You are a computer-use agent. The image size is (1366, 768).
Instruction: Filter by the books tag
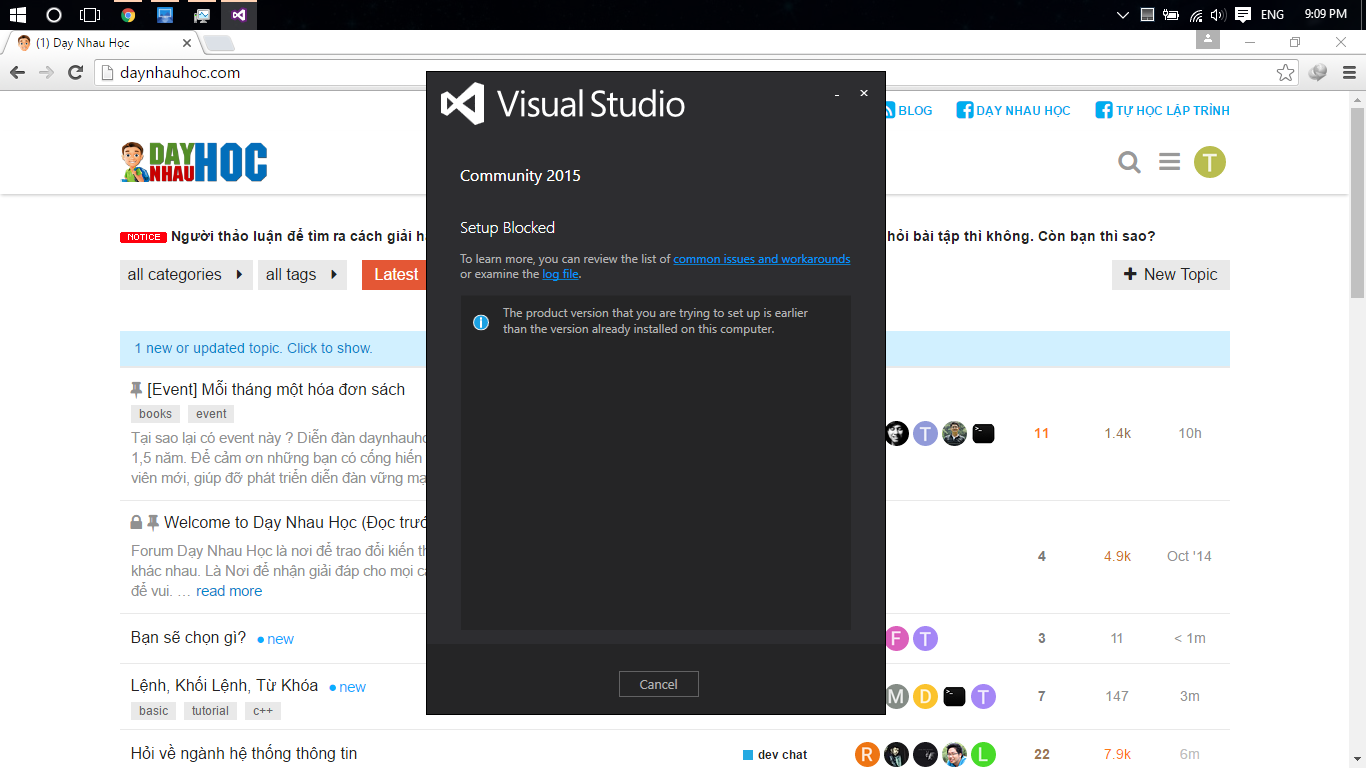155,414
